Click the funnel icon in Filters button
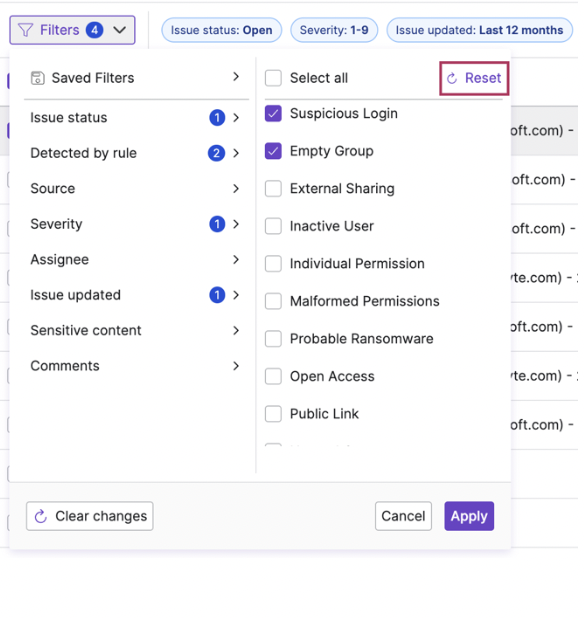This screenshot has height=618, width=584. click(x=26, y=30)
